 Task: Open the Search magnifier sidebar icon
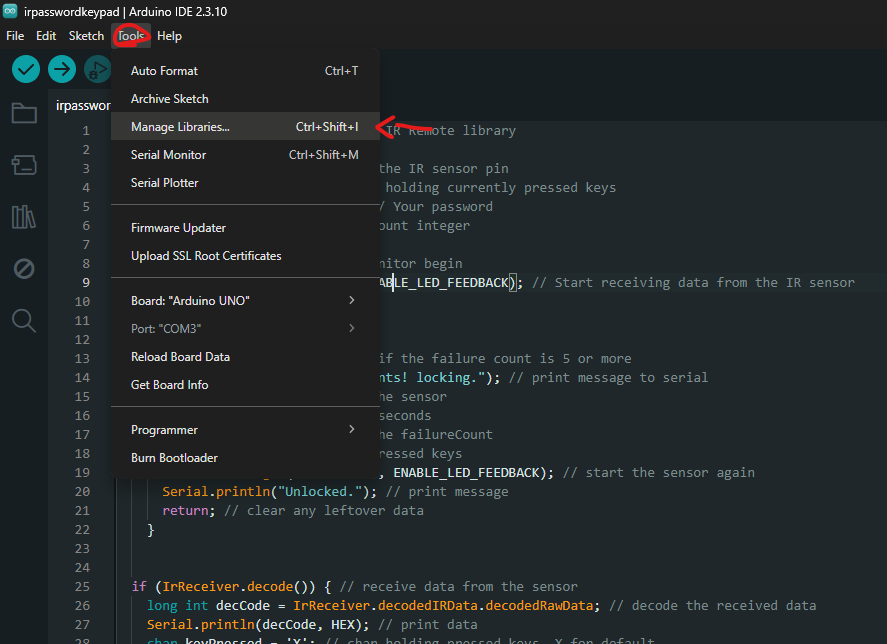pyautogui.click(x=24, y=321)
